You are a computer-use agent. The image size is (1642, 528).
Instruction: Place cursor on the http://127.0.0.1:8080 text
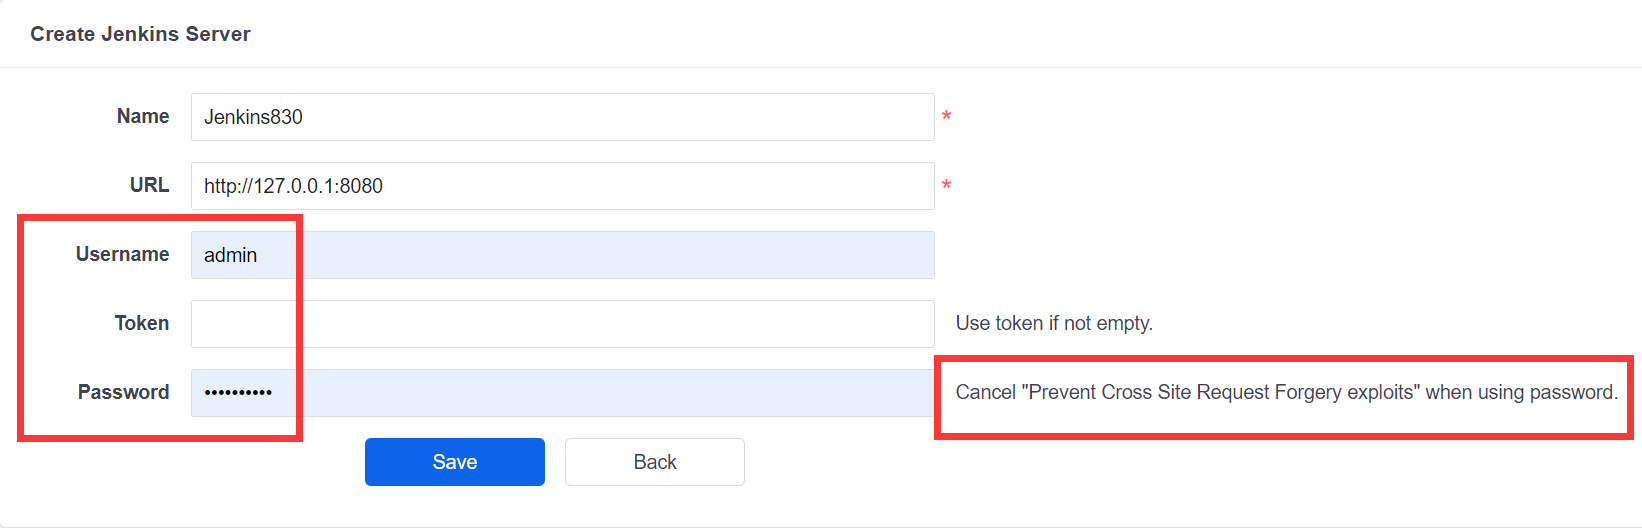293,186
